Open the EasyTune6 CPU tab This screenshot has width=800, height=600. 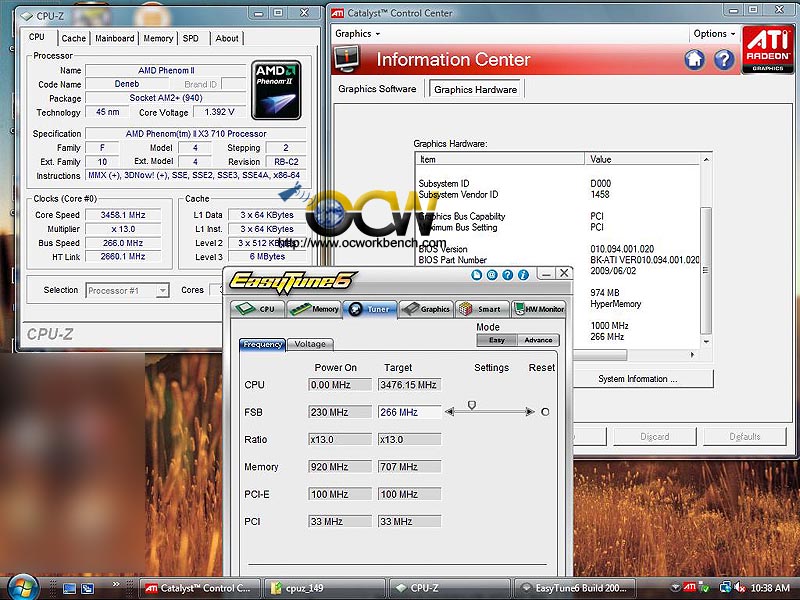coord(257,309)
